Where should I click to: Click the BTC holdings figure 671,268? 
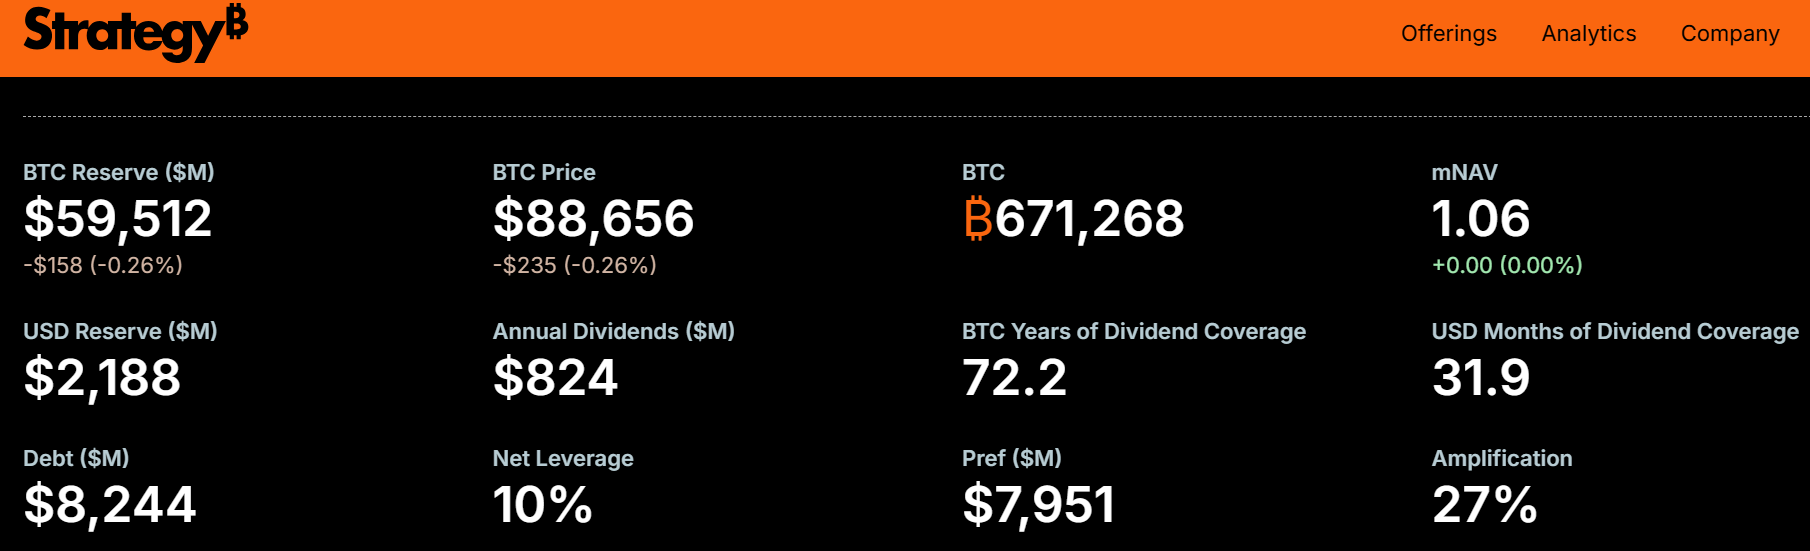pos(1089,219)
